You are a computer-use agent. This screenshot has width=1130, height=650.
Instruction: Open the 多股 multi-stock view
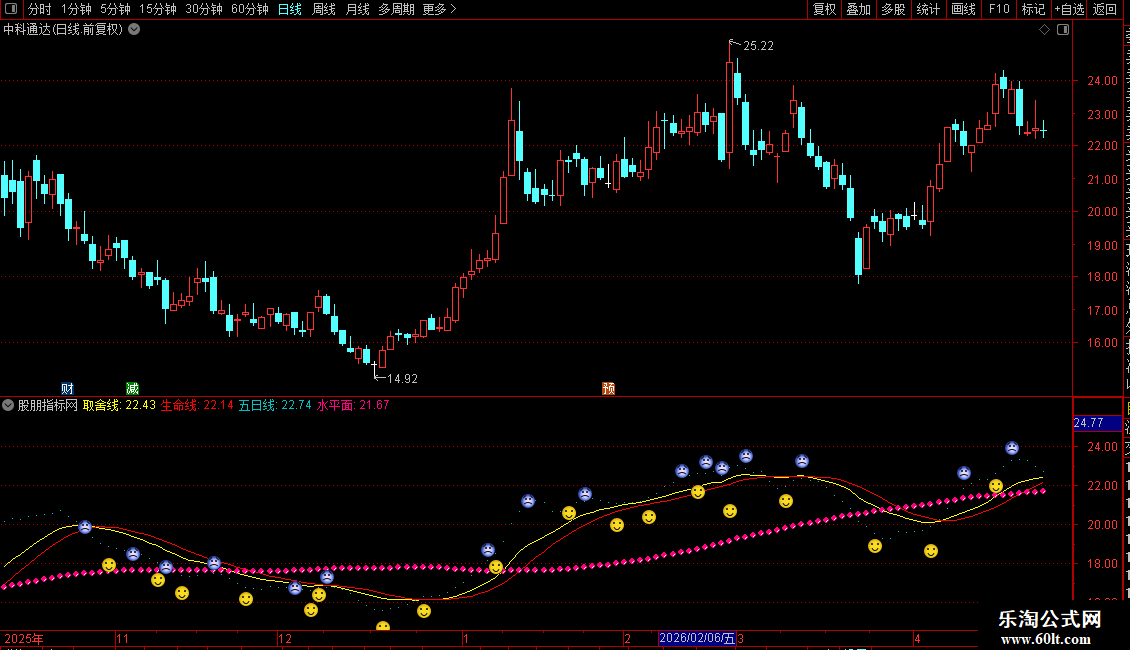[x=893, y=9]
